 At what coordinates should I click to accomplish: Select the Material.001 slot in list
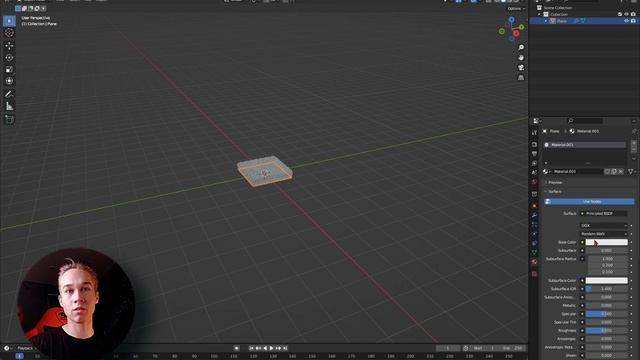[x=584, y=145]
